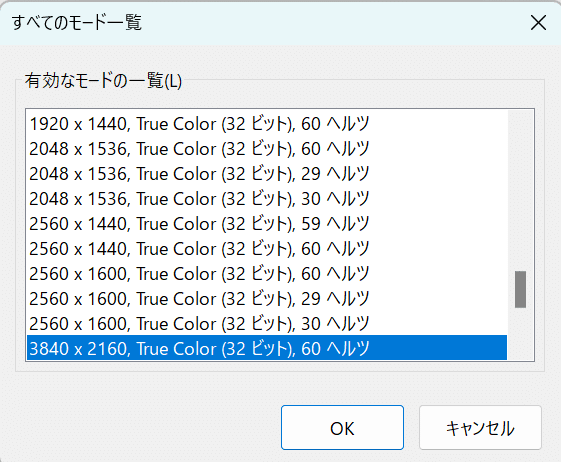Screen dimensions: 561x462
Task: Select 1920 x 1440 at 60 Hz mode
Action: tap(267, 124)
